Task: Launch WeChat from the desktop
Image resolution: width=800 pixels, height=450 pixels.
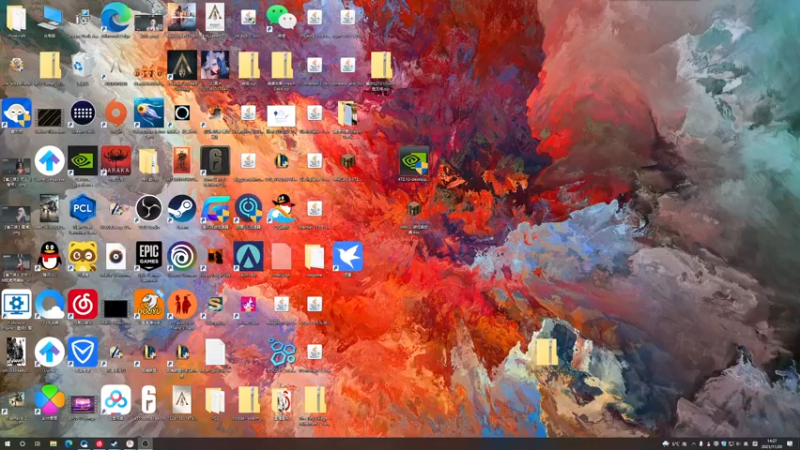Action: click(x=281, y=16)
